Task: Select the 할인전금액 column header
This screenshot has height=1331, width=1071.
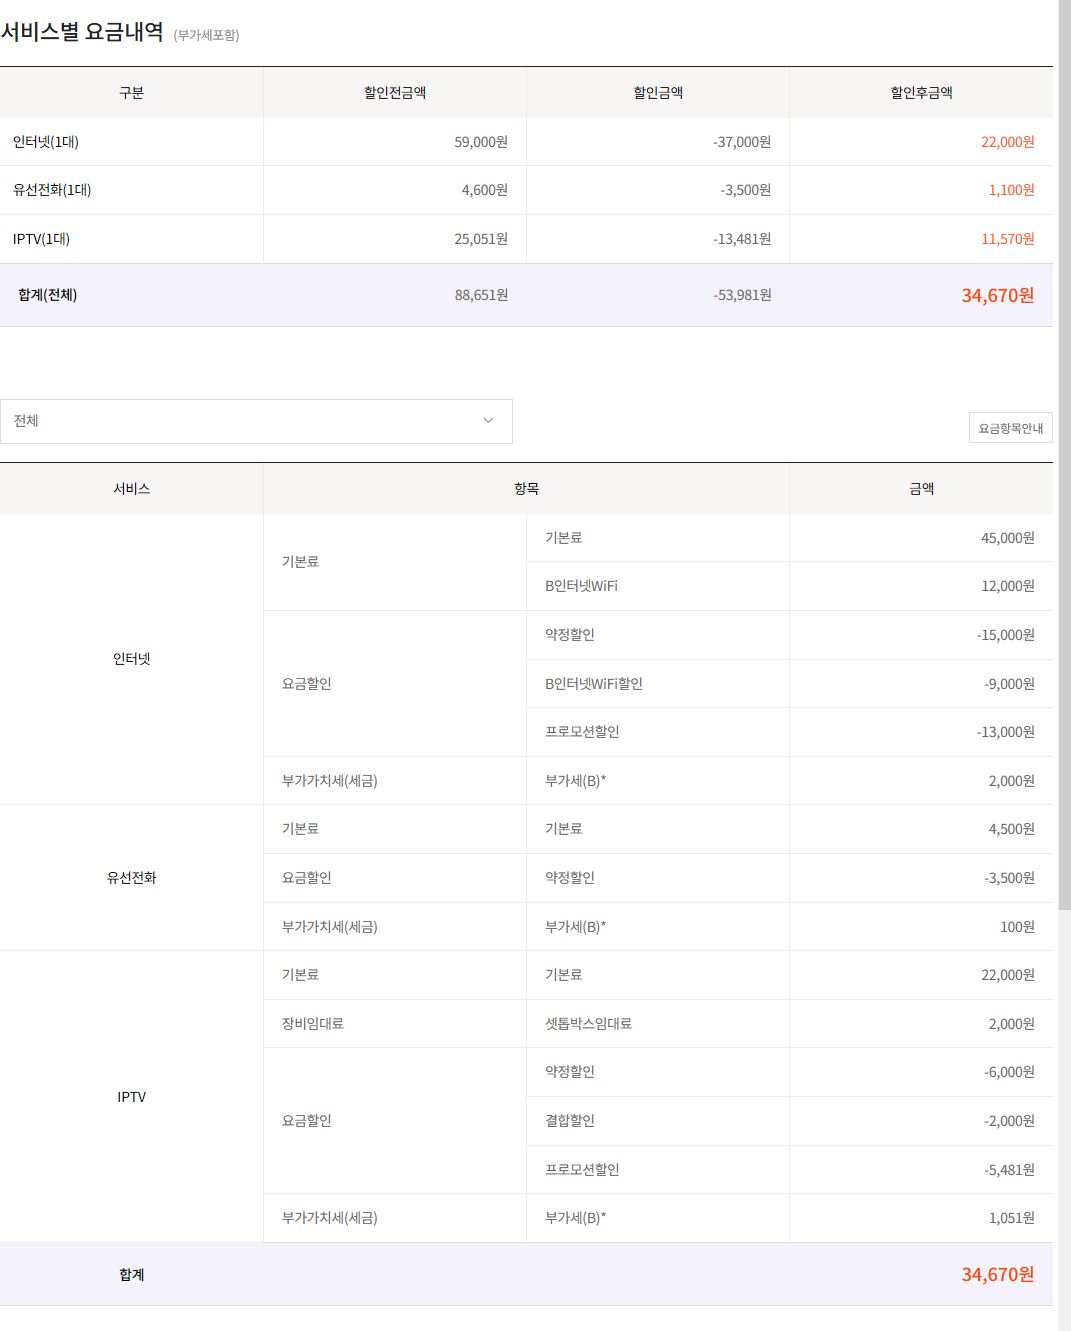Action: [395, 93]
